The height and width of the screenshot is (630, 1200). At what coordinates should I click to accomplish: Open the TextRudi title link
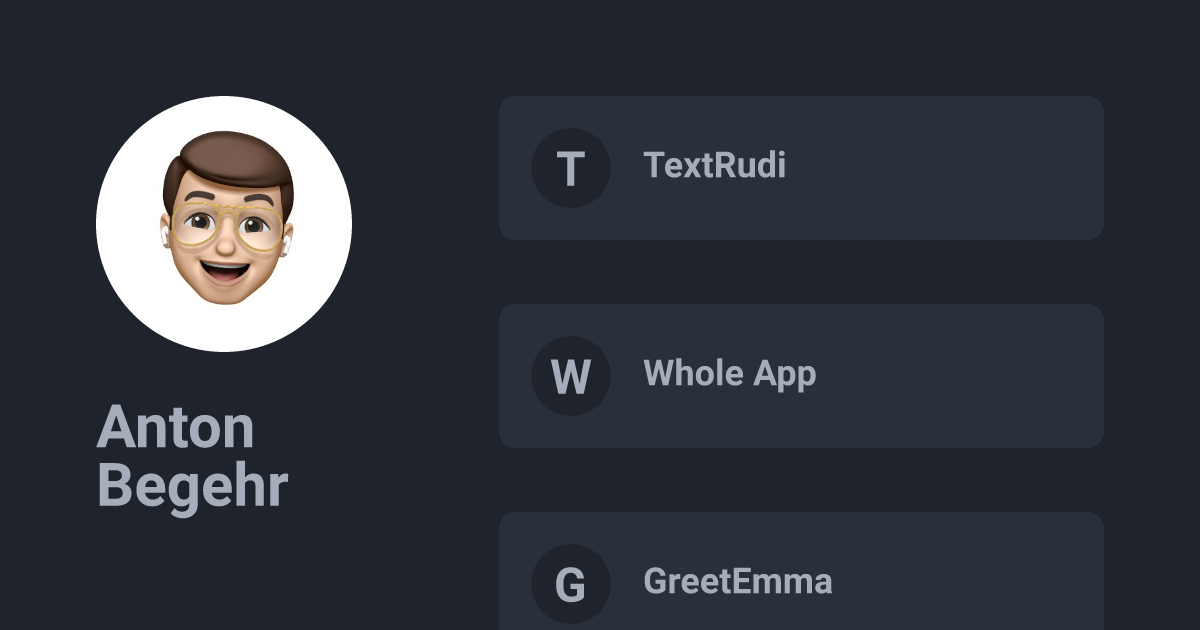[714, 165]
